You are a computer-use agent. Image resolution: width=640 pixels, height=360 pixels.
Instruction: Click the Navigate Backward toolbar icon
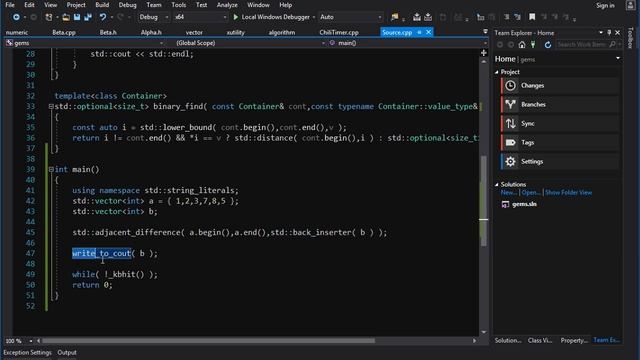click(16, 17)
